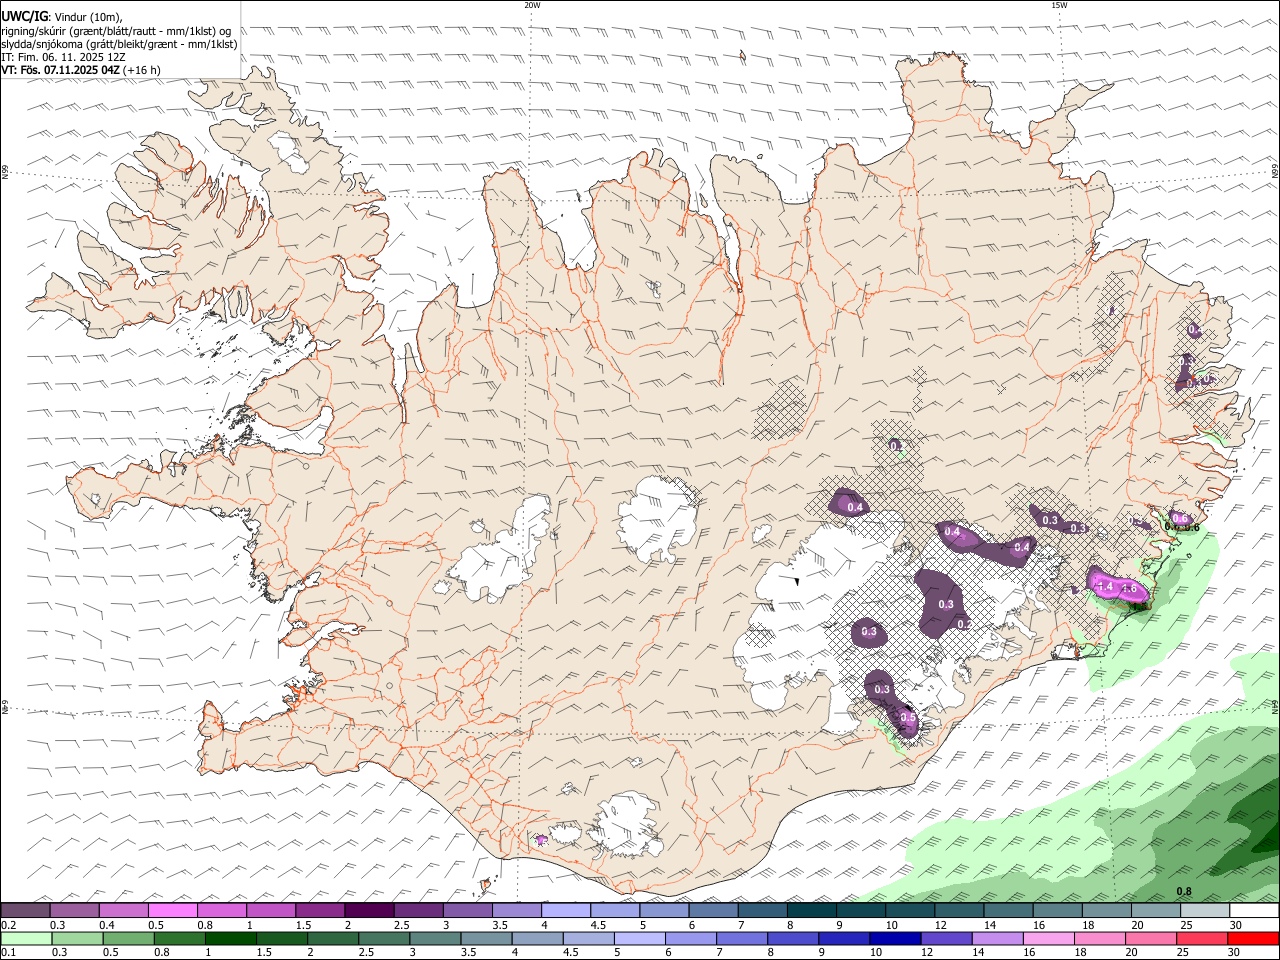This screenshot has height=960, width=1280.
Task: Click the palest green swatch between 0.1 and 0.3
Action: pos(26,938)
